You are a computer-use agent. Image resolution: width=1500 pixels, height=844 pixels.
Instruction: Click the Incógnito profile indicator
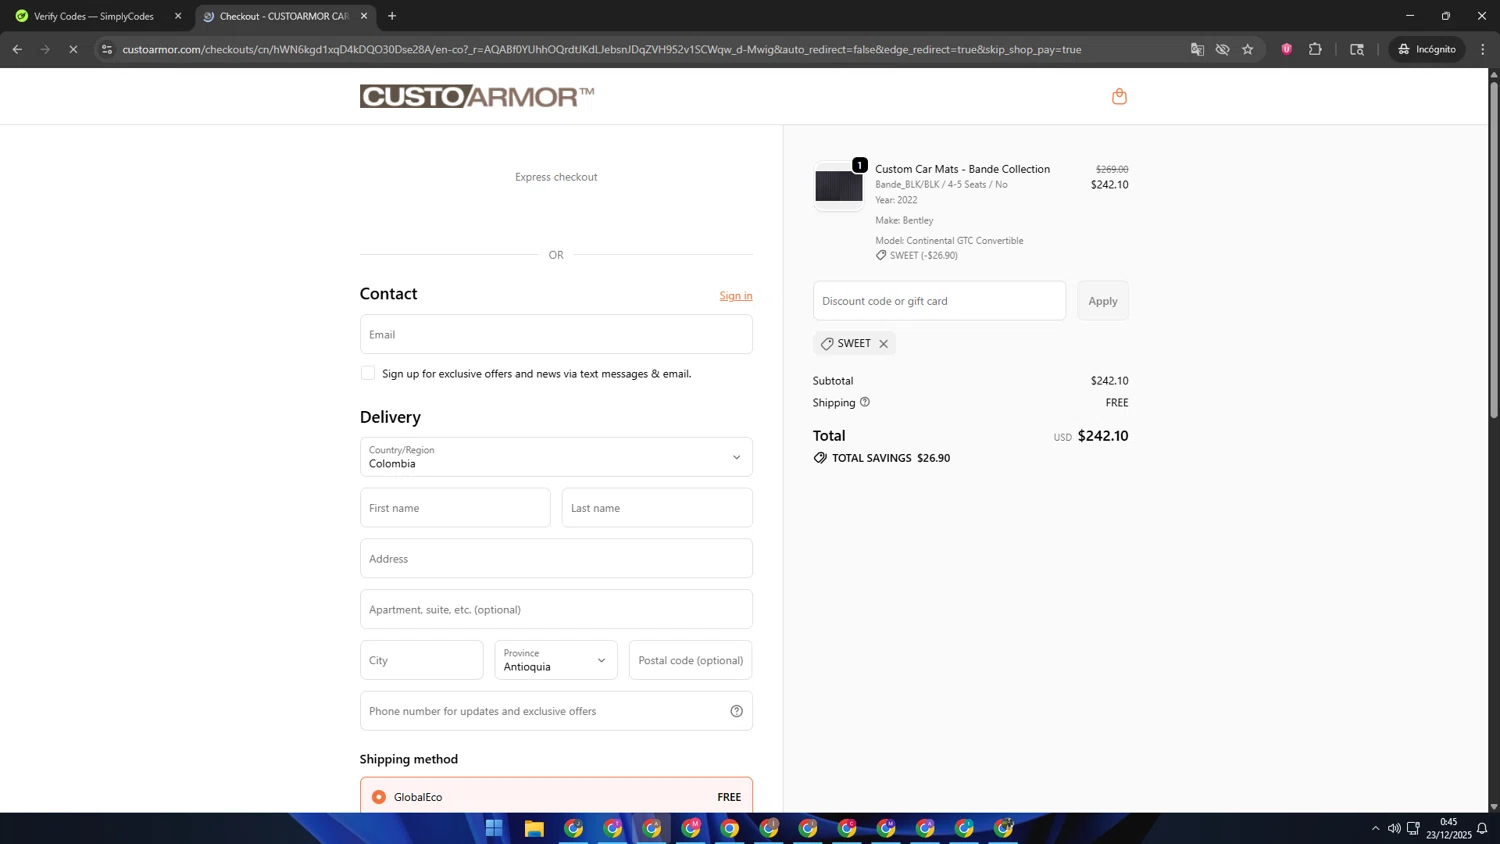click(x=1427, y=49)
